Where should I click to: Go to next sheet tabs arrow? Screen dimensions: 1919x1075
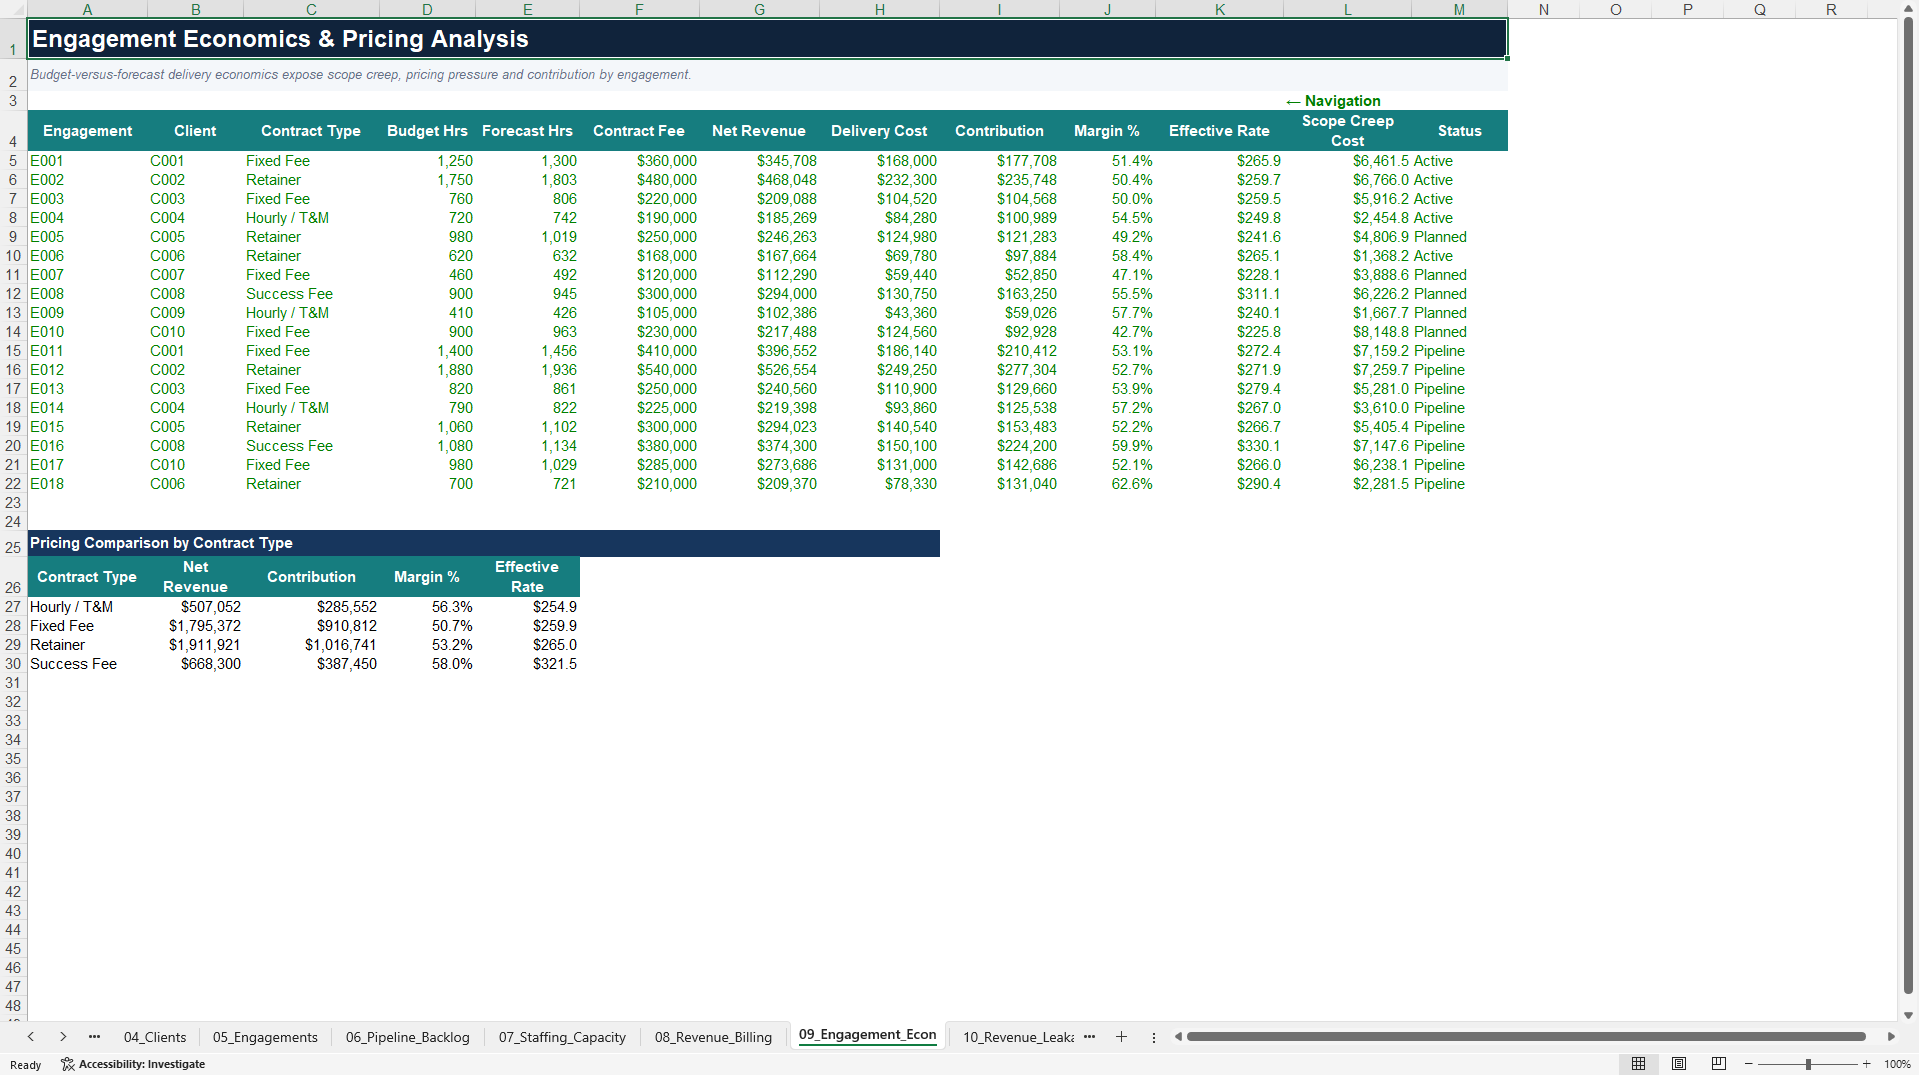pyautogui.click(x=63, y=1037)
